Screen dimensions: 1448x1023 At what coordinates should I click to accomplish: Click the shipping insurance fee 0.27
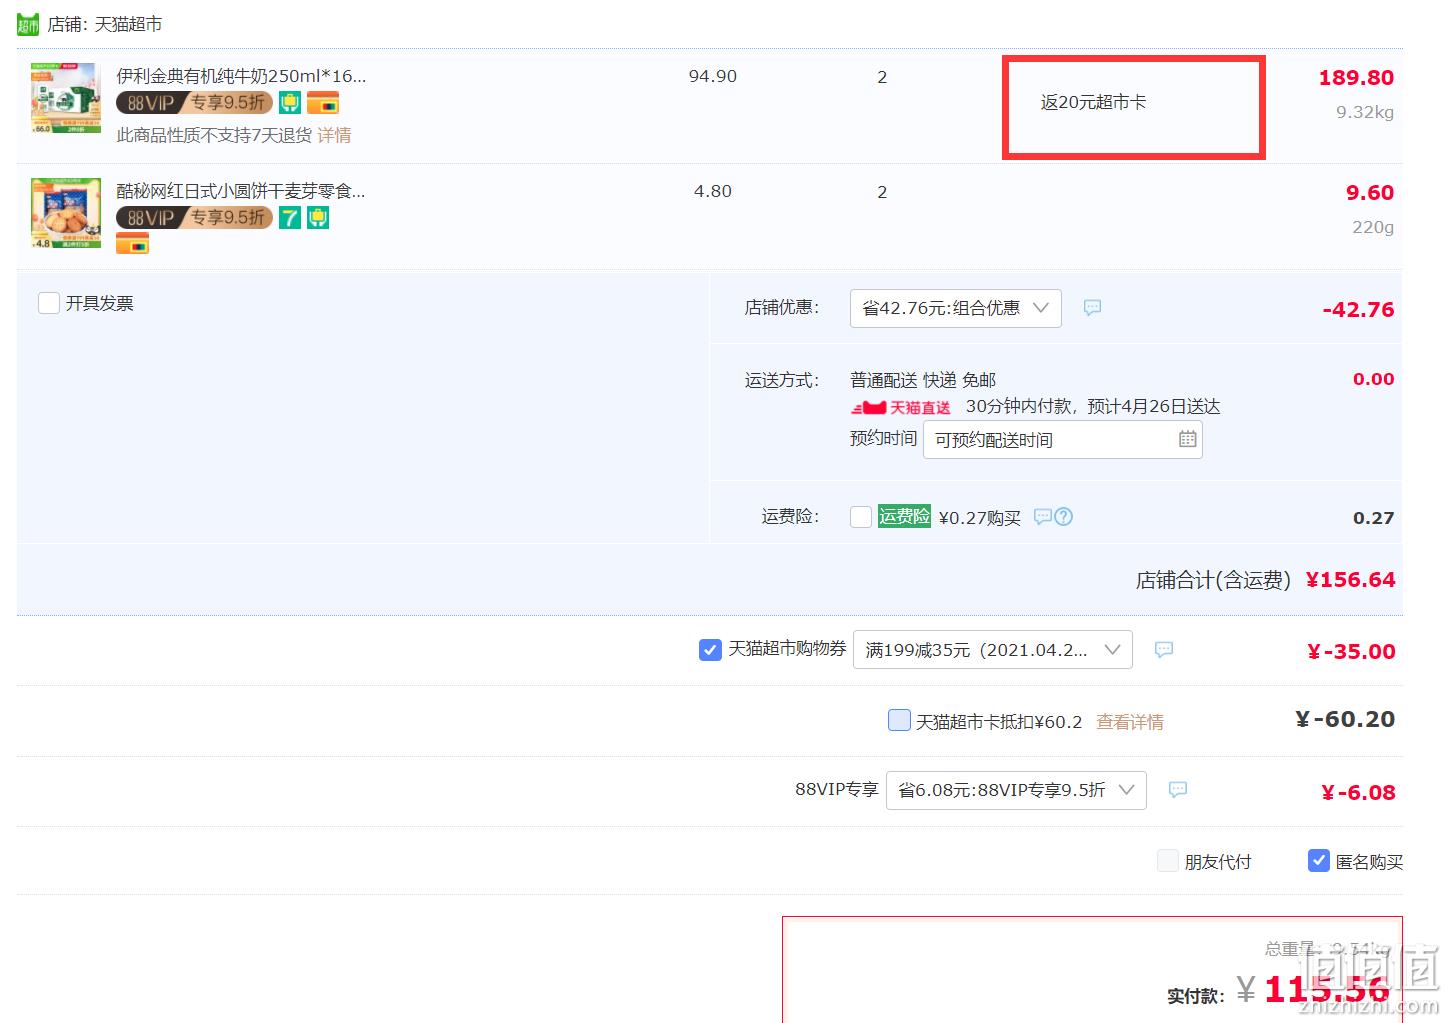[1373, 518]
